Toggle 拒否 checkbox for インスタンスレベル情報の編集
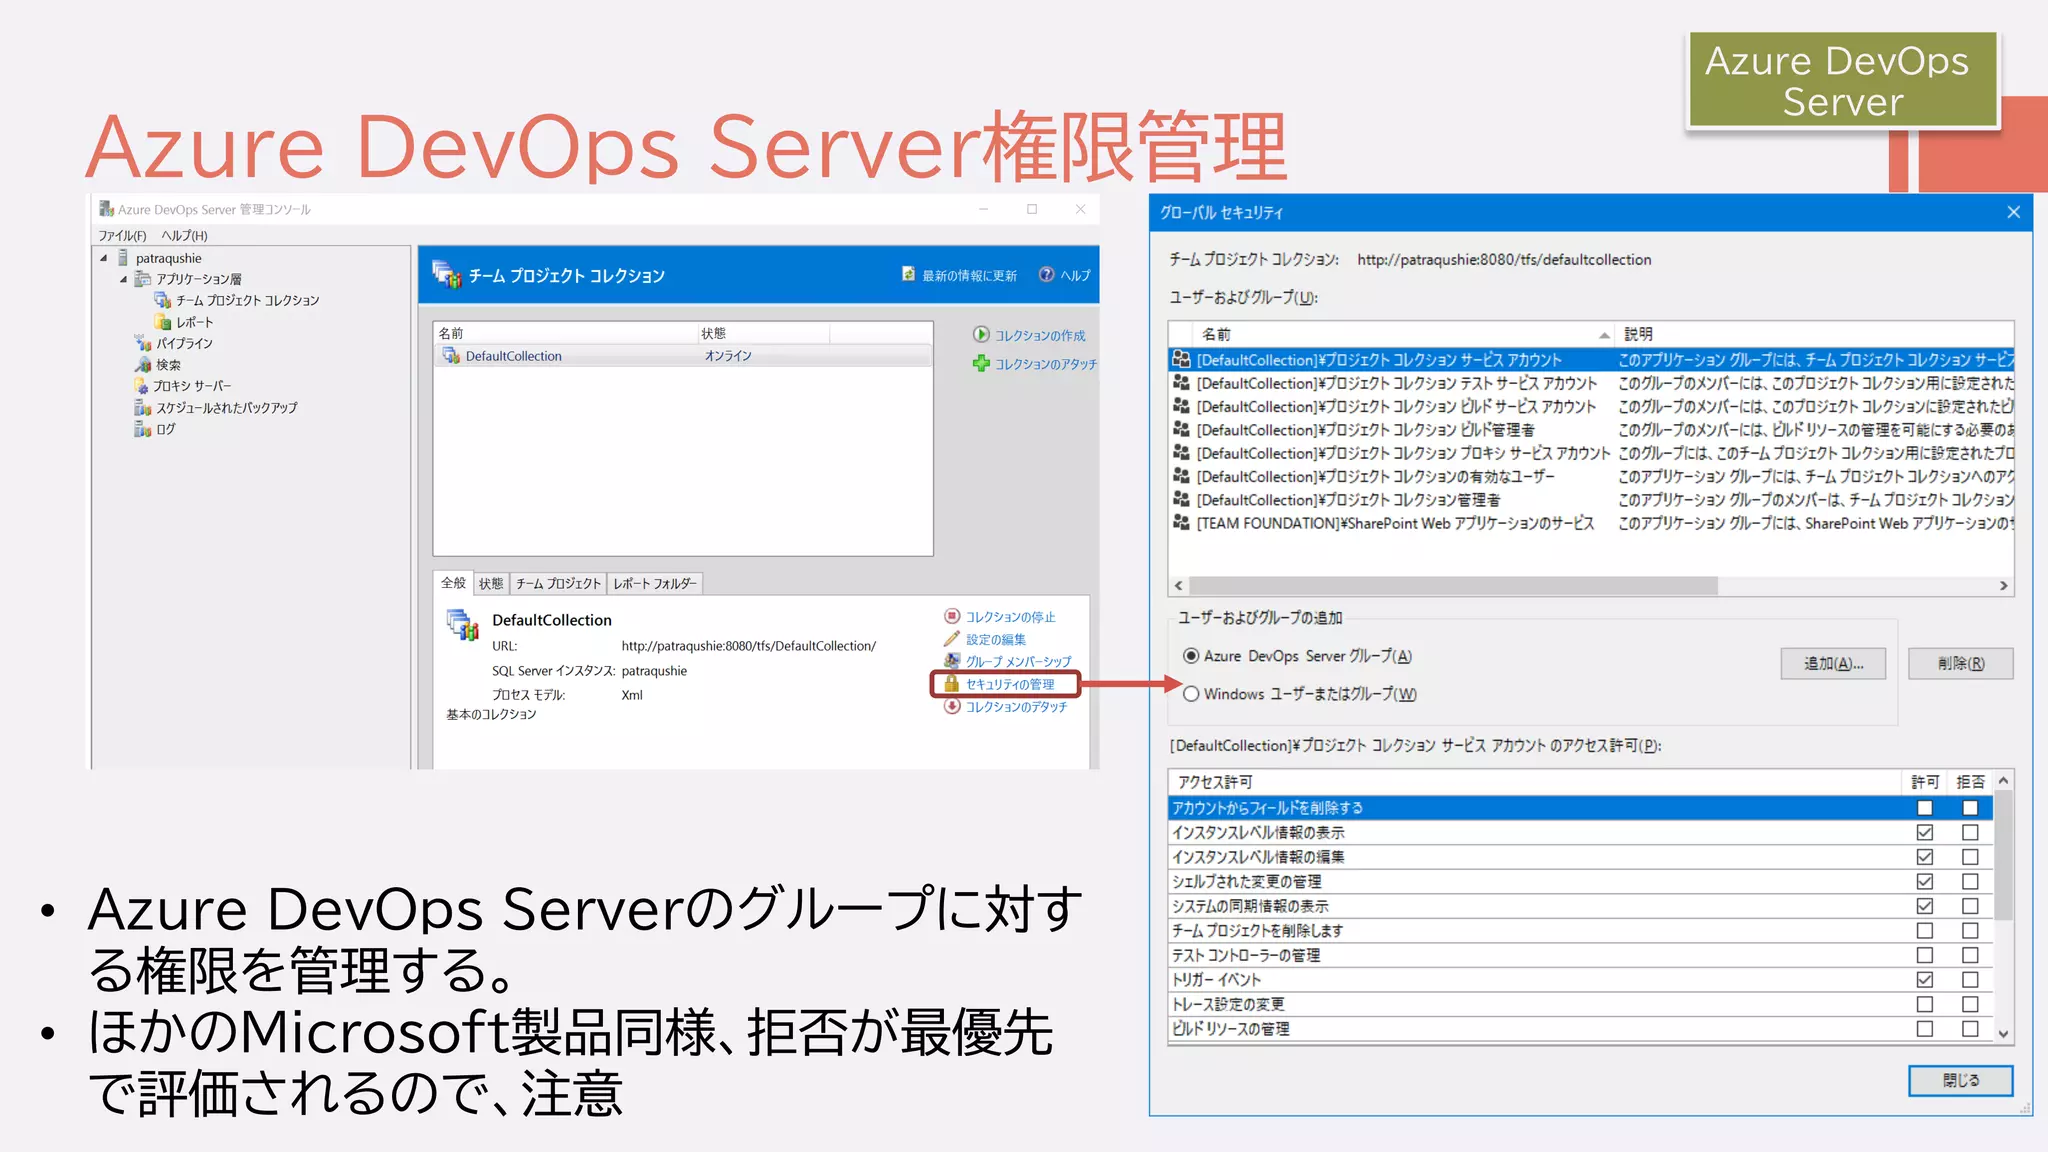Screen dimensions: 2048x1152 tap(1970, 857)
